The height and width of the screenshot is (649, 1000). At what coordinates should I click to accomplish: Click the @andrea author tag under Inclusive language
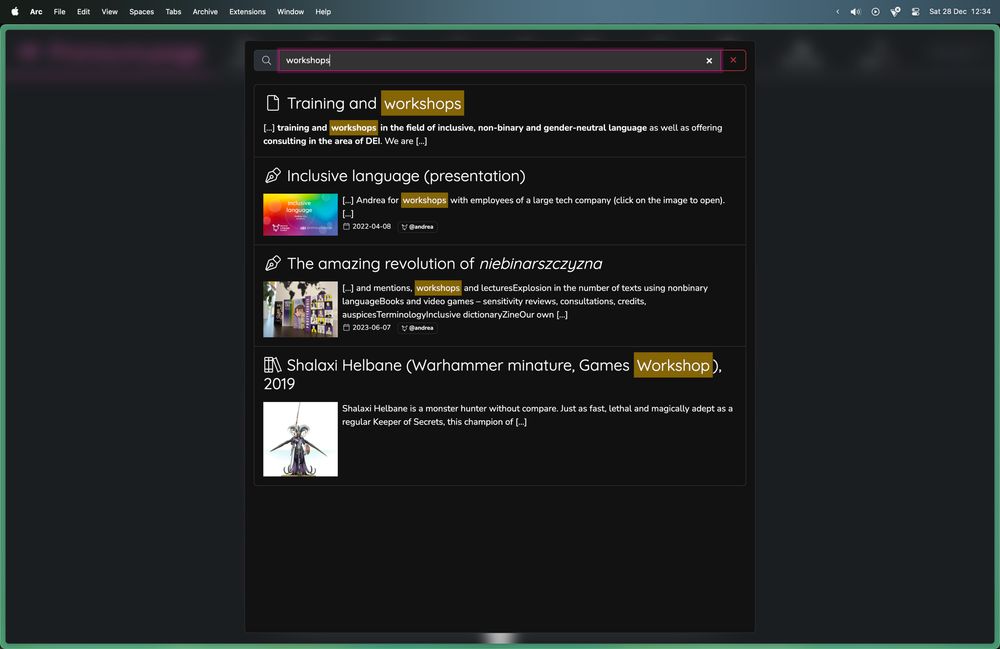[x=418, y=226]
